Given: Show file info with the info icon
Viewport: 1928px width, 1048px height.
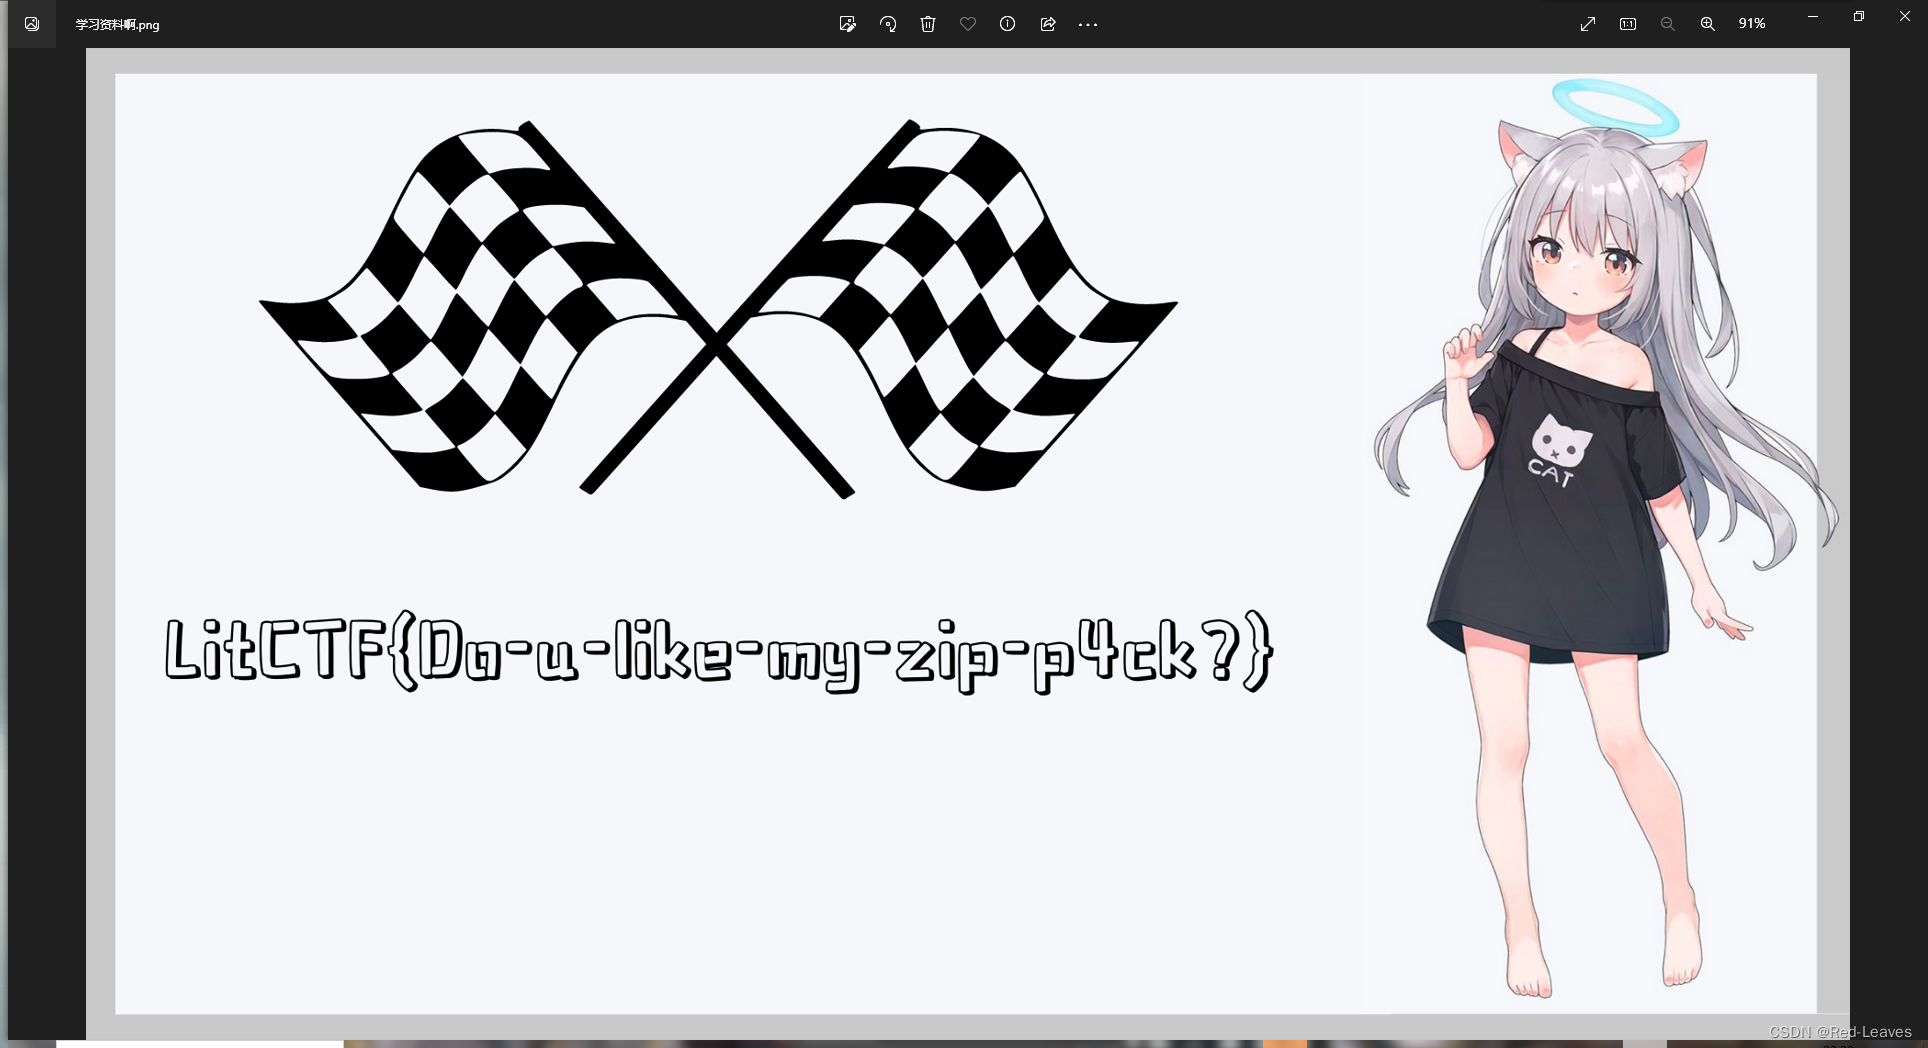Looking at the screenshot, I should (x=1008, y=24).
